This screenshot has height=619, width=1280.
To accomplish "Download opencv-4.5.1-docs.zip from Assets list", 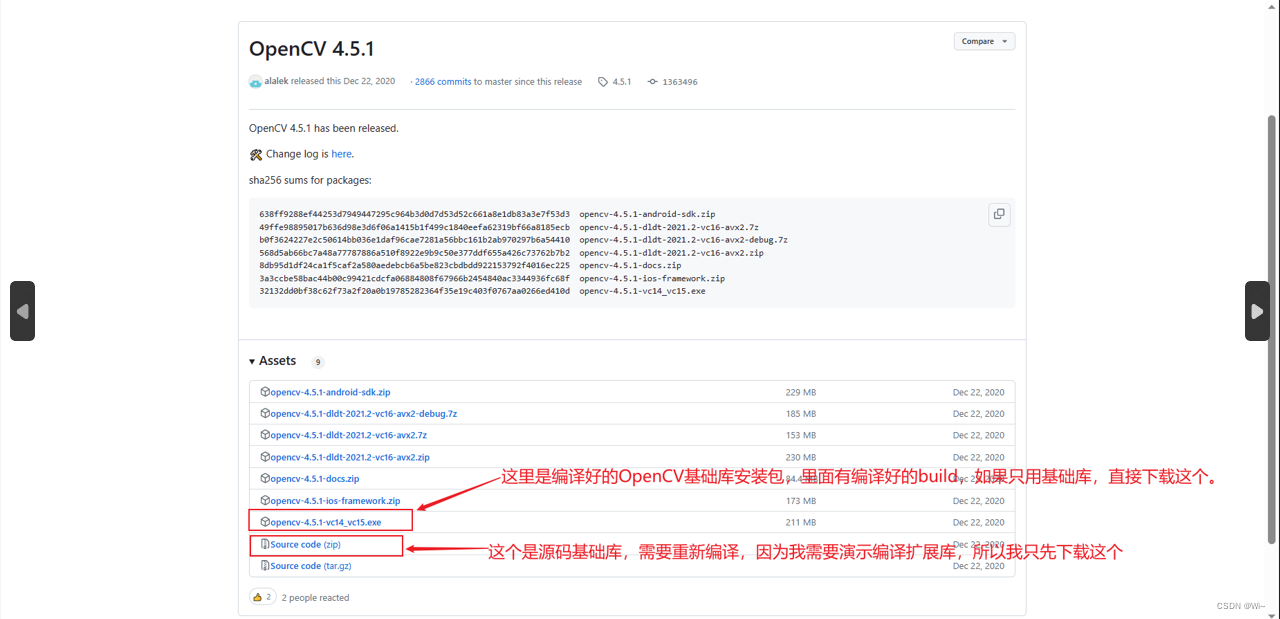I will (x=314, y=479).
